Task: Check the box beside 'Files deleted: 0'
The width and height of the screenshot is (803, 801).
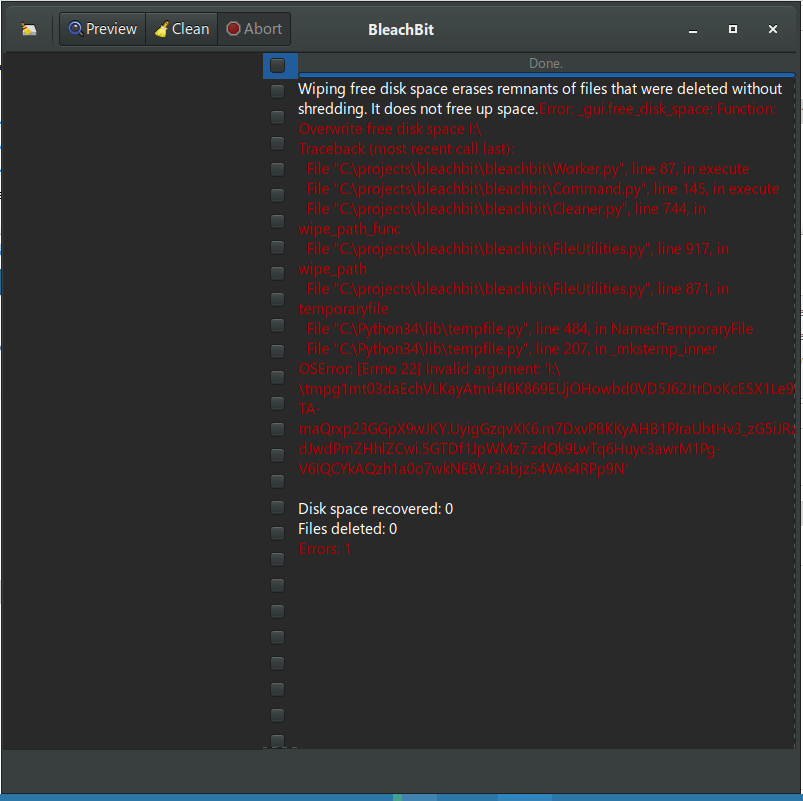Action: [x=277, y=533]
